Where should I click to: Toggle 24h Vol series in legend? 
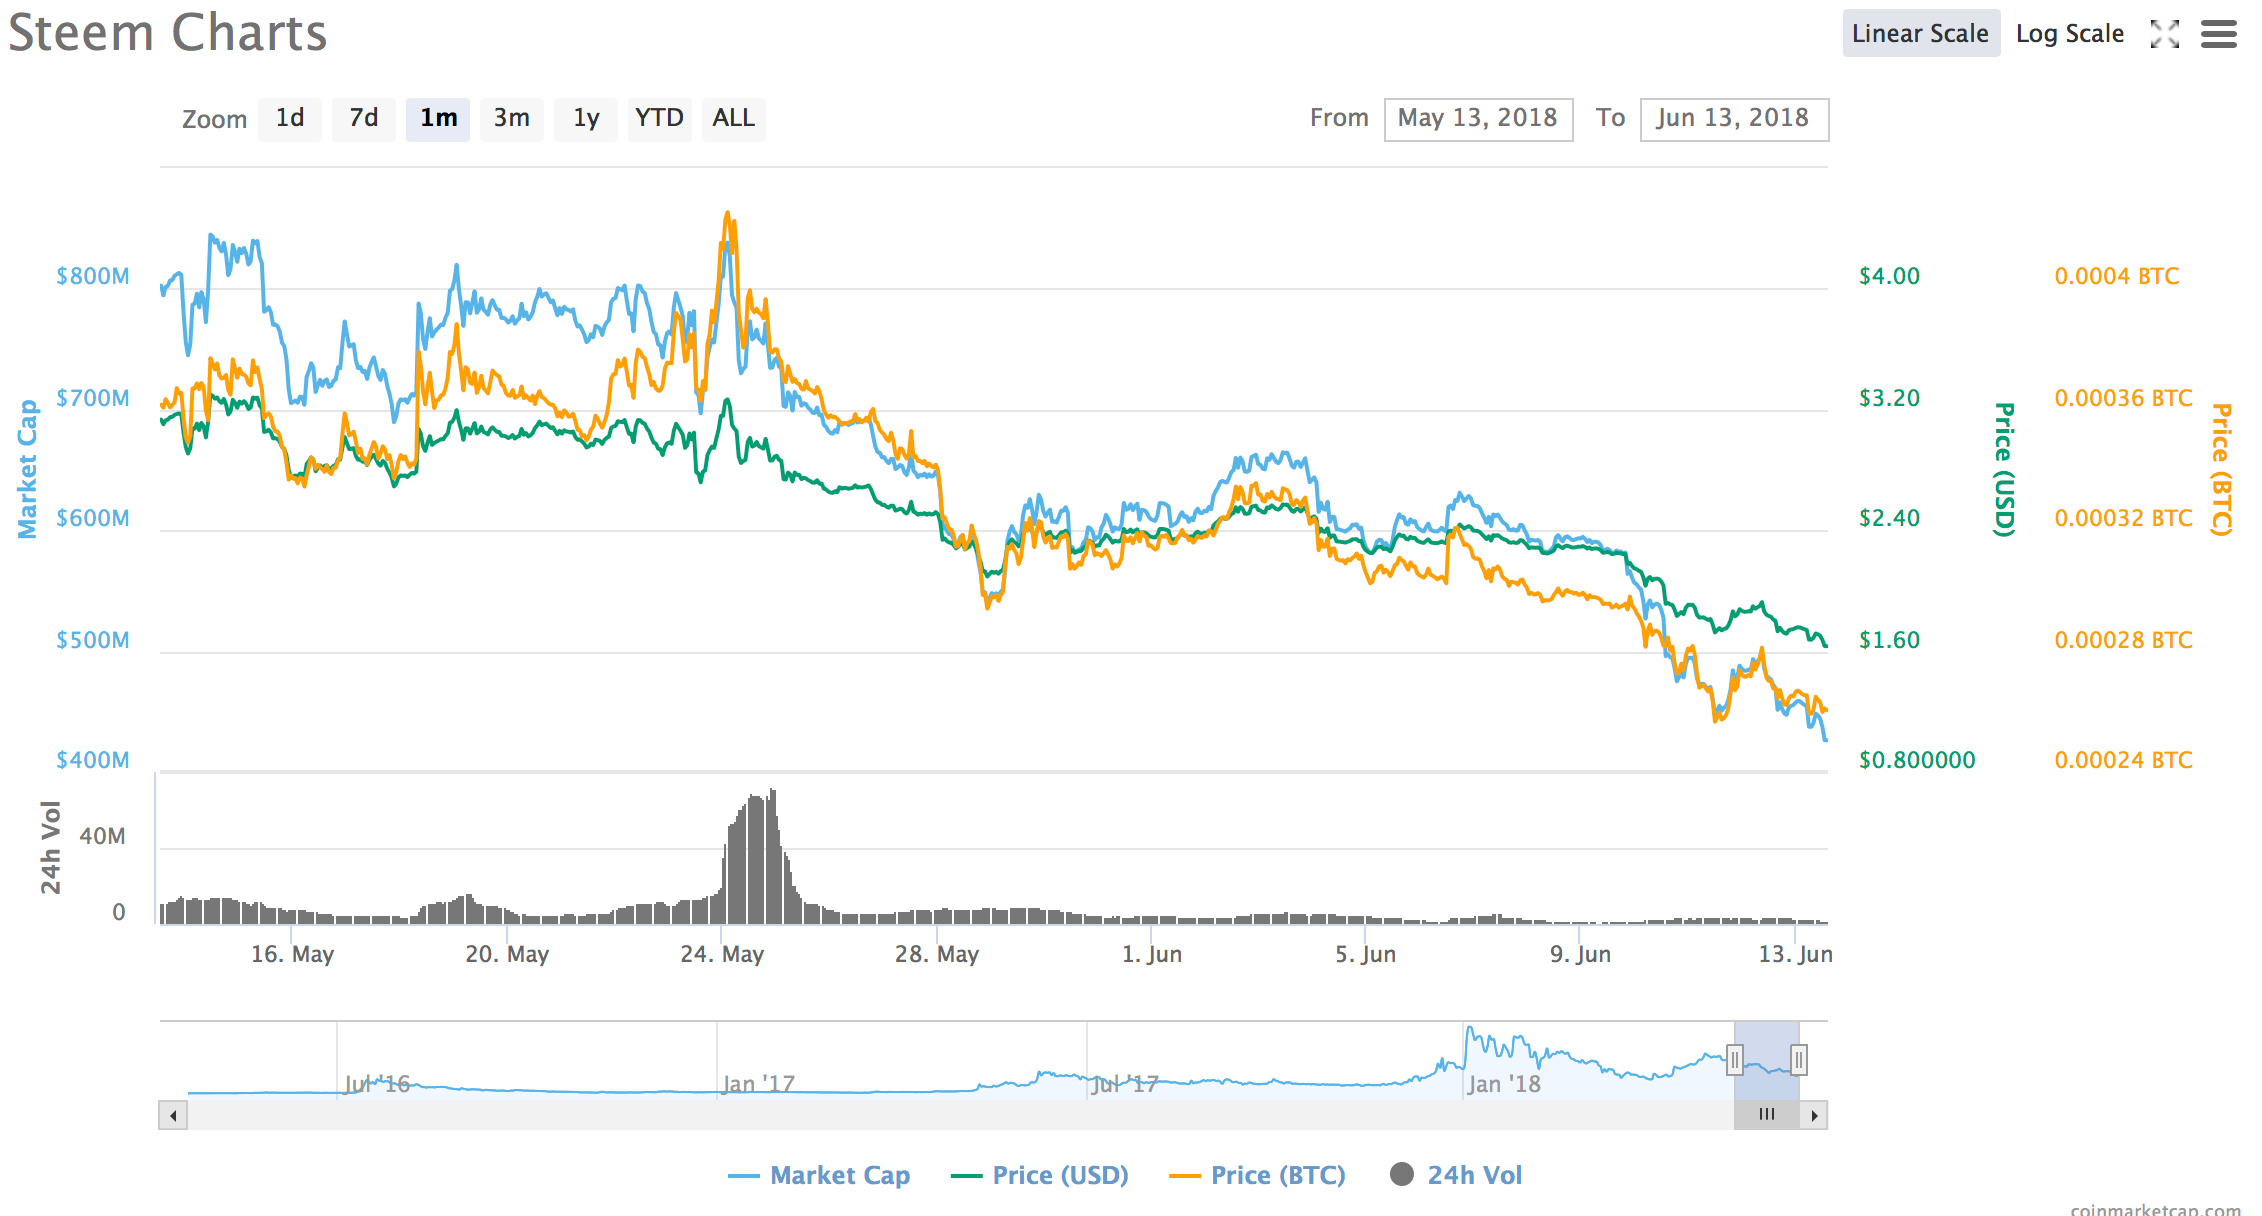(1457, 1175)
